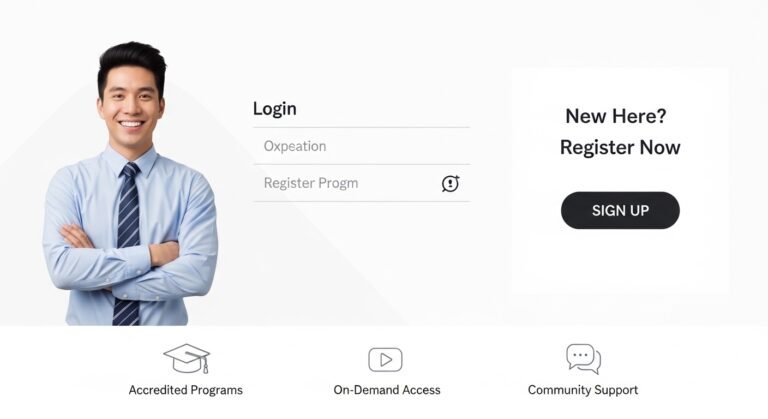Open the Accredited Programs label
The width and height of the screenshot is (768, 419).
coord(186,390)
